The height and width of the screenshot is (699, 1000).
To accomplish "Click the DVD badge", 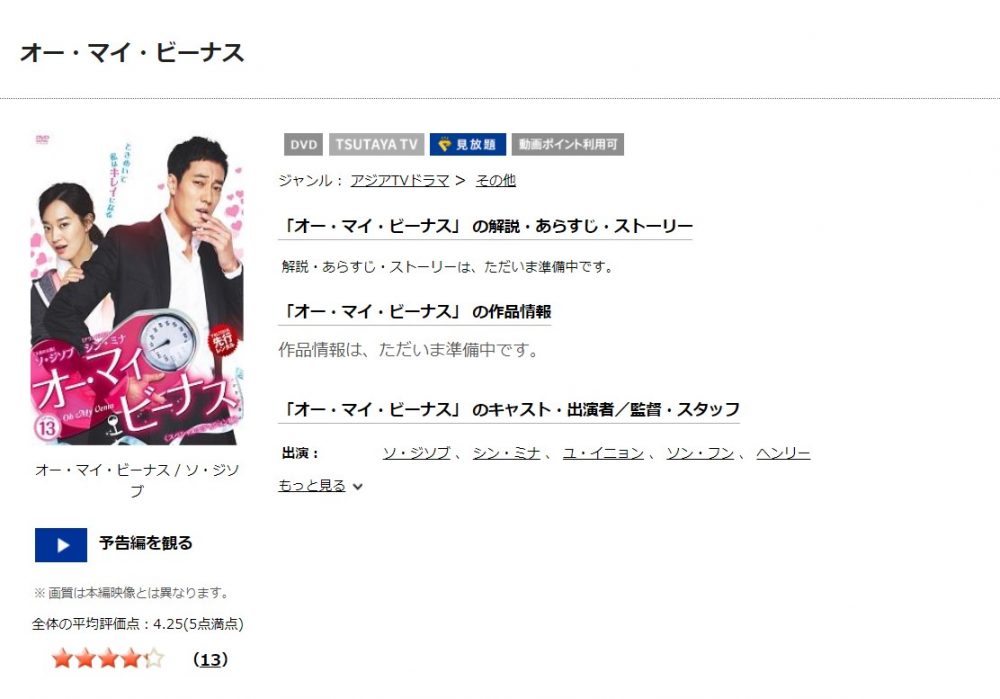I will coord(304,144).
